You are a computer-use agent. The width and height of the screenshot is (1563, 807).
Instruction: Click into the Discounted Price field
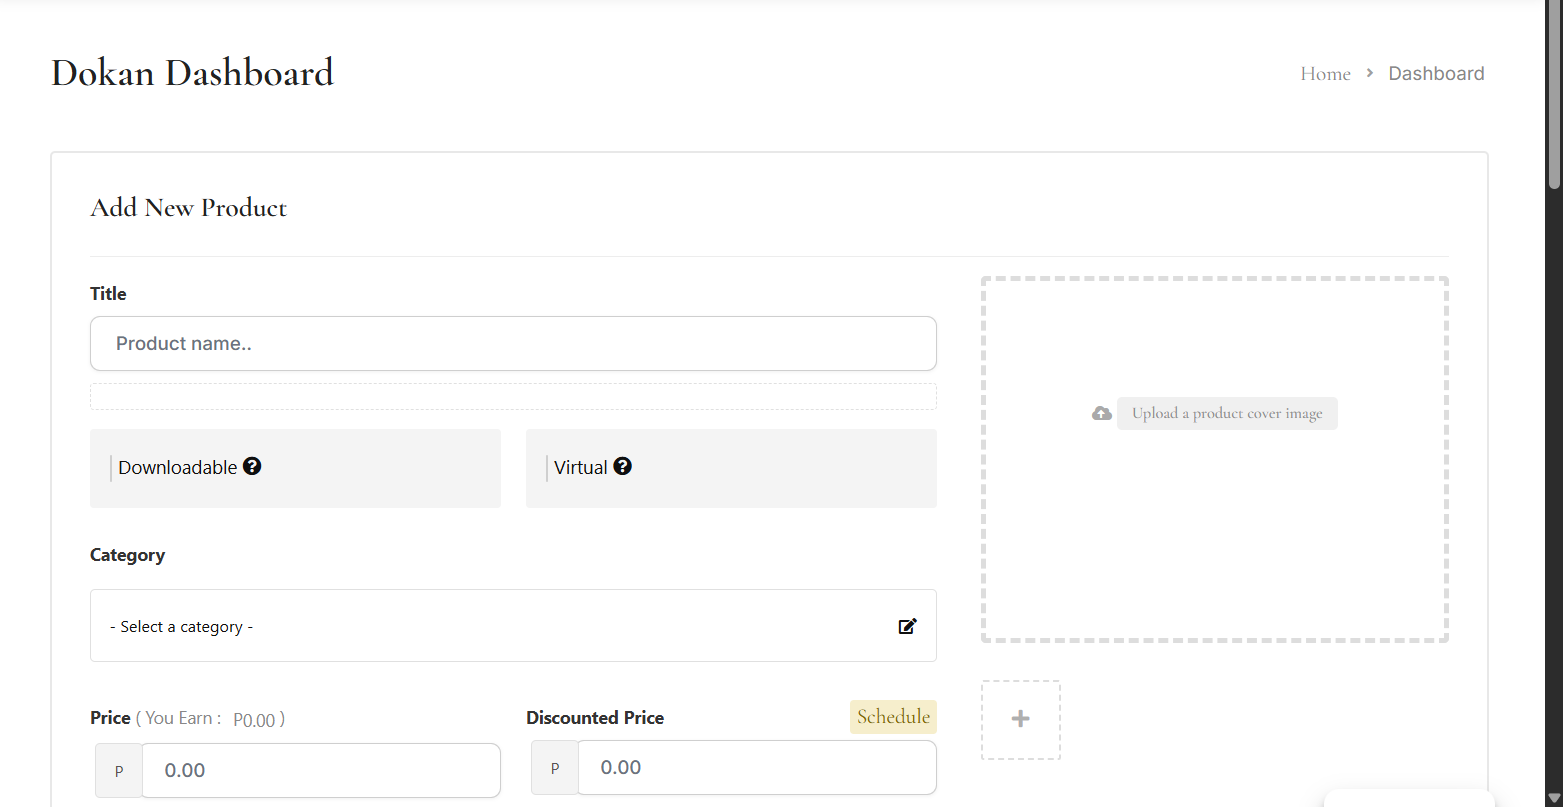point(756,768)
